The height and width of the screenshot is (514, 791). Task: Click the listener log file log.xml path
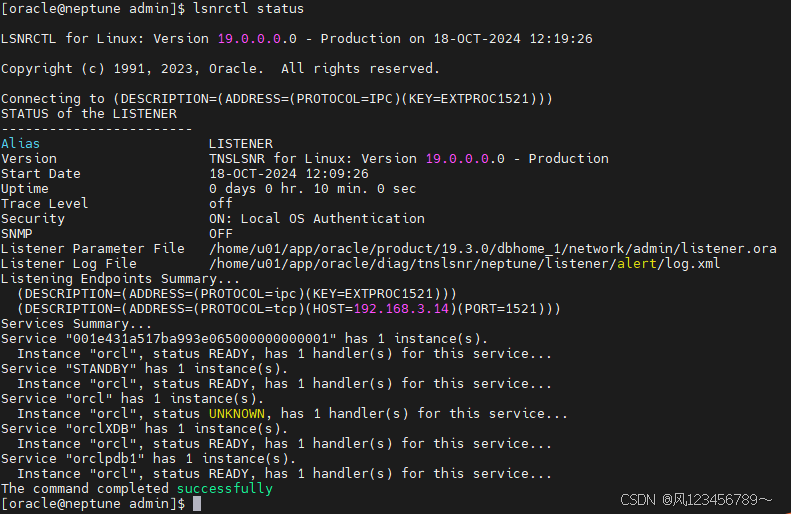[x=464, y=264]
